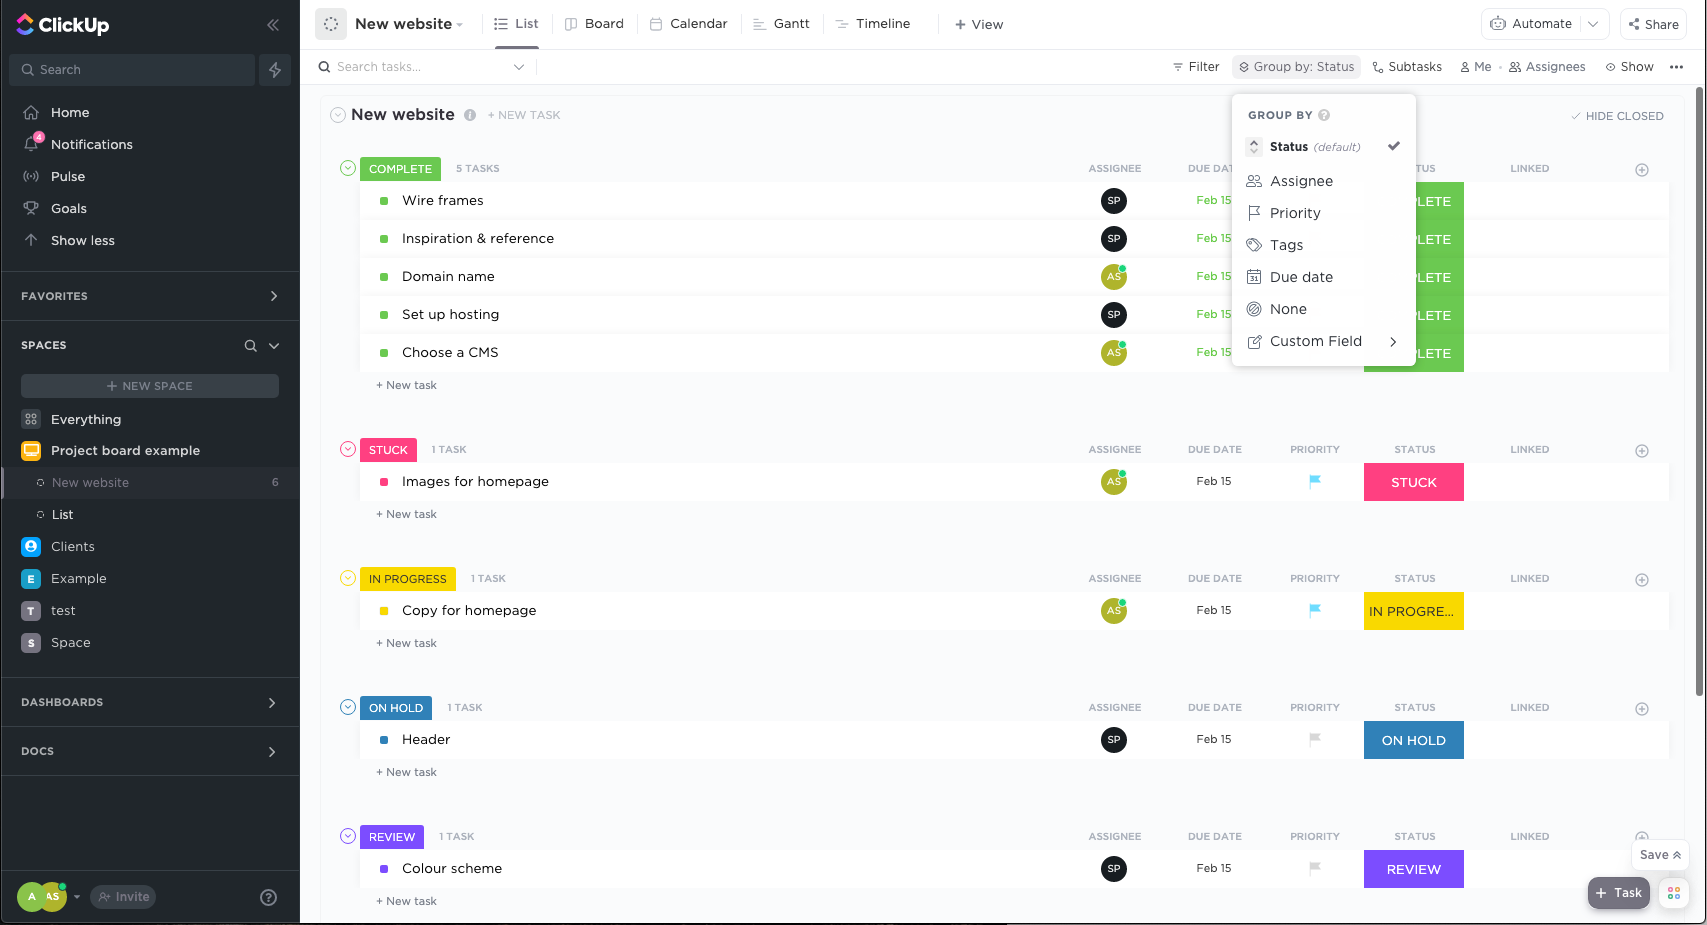The height and width of the screenshot is (925, 1707).
Task: Toggle Subtasks display
Action: click(x=1407, y=67)
